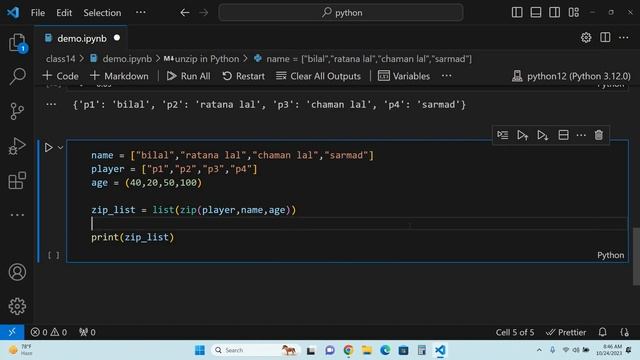The image size is (640, 360).
Task: Change cell language from Python
Action: pos(610,255)
